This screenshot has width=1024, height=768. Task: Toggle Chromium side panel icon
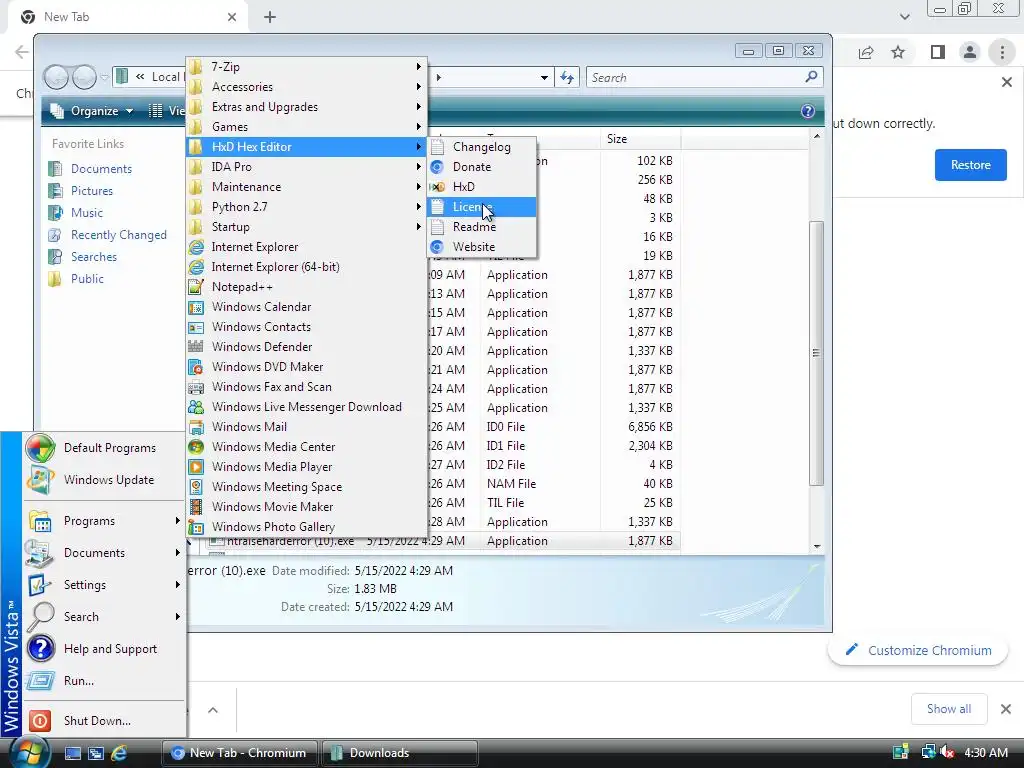[938, 52]
